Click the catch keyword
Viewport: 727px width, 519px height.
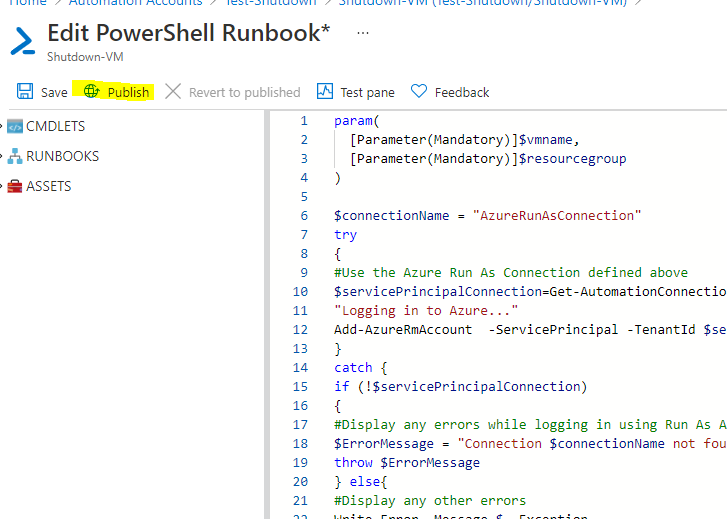tap(353, 368)
